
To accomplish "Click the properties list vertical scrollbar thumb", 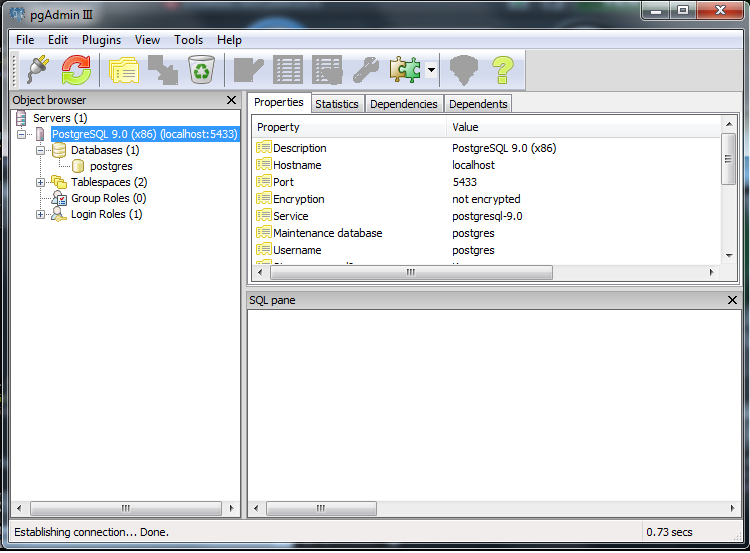I will 728,159.
